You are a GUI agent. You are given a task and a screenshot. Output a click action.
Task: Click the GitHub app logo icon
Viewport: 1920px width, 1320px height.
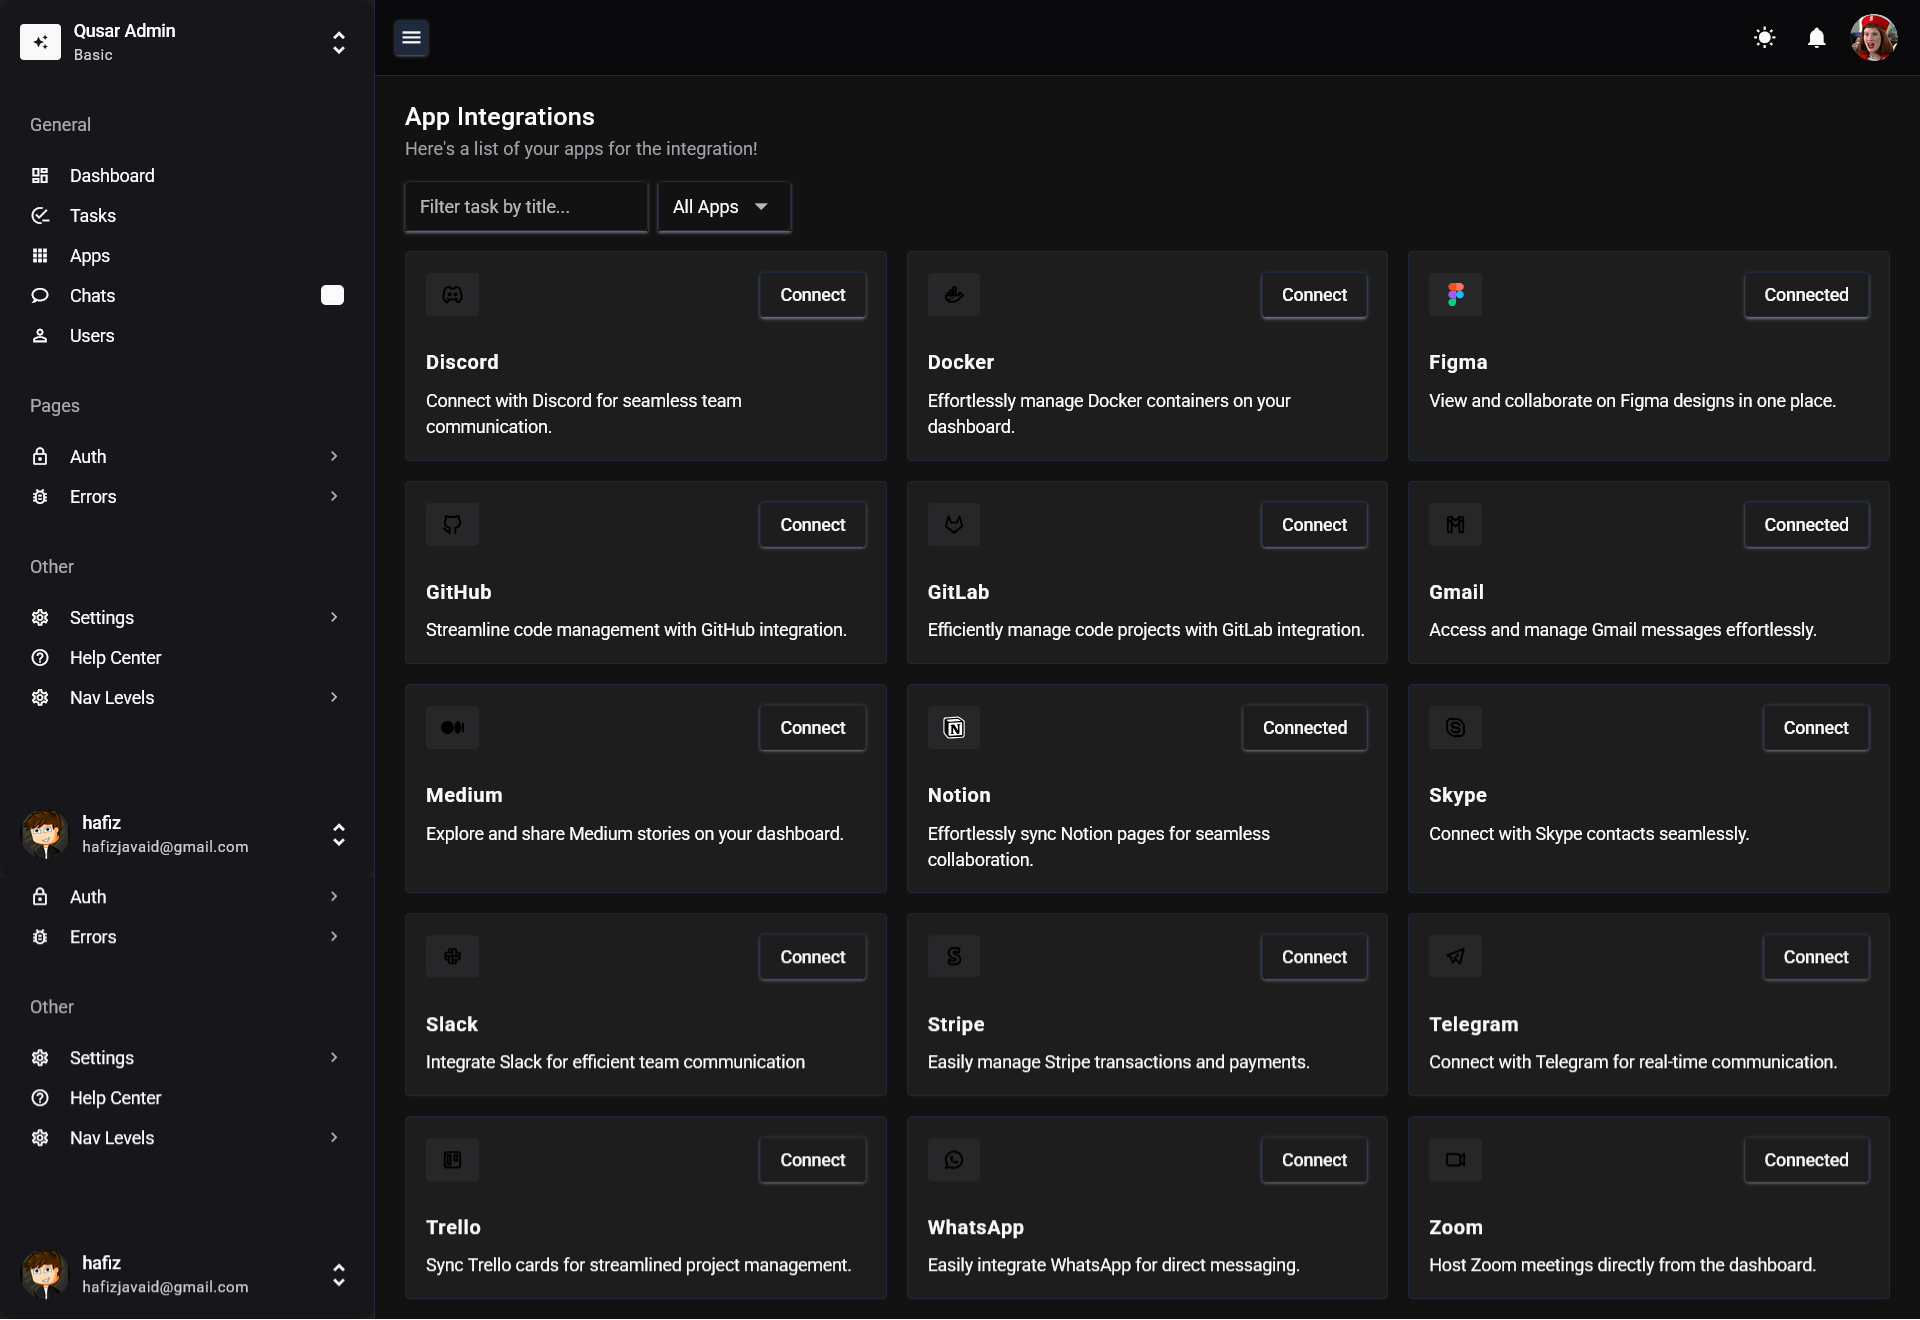(x=452, y=525)
